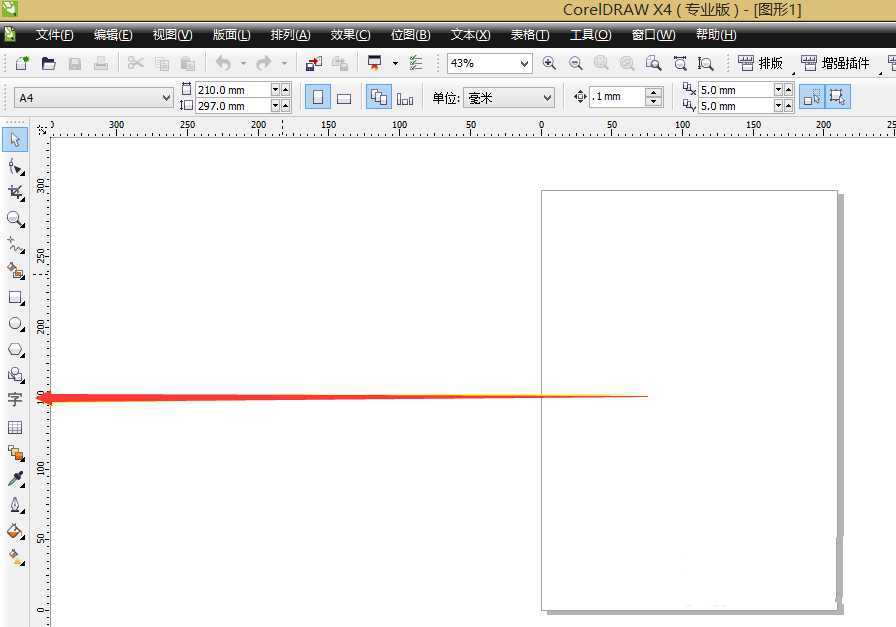Select the Table tool
896x627 pixels.
[x=15, y=427]
